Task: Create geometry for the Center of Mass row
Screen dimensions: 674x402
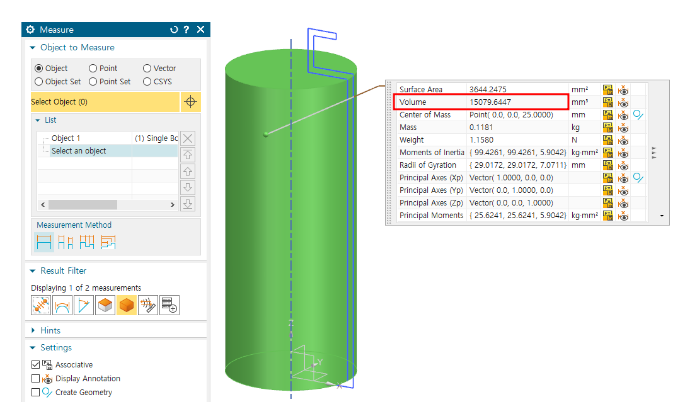Action: pyautogui.click(x=639, y=115)
